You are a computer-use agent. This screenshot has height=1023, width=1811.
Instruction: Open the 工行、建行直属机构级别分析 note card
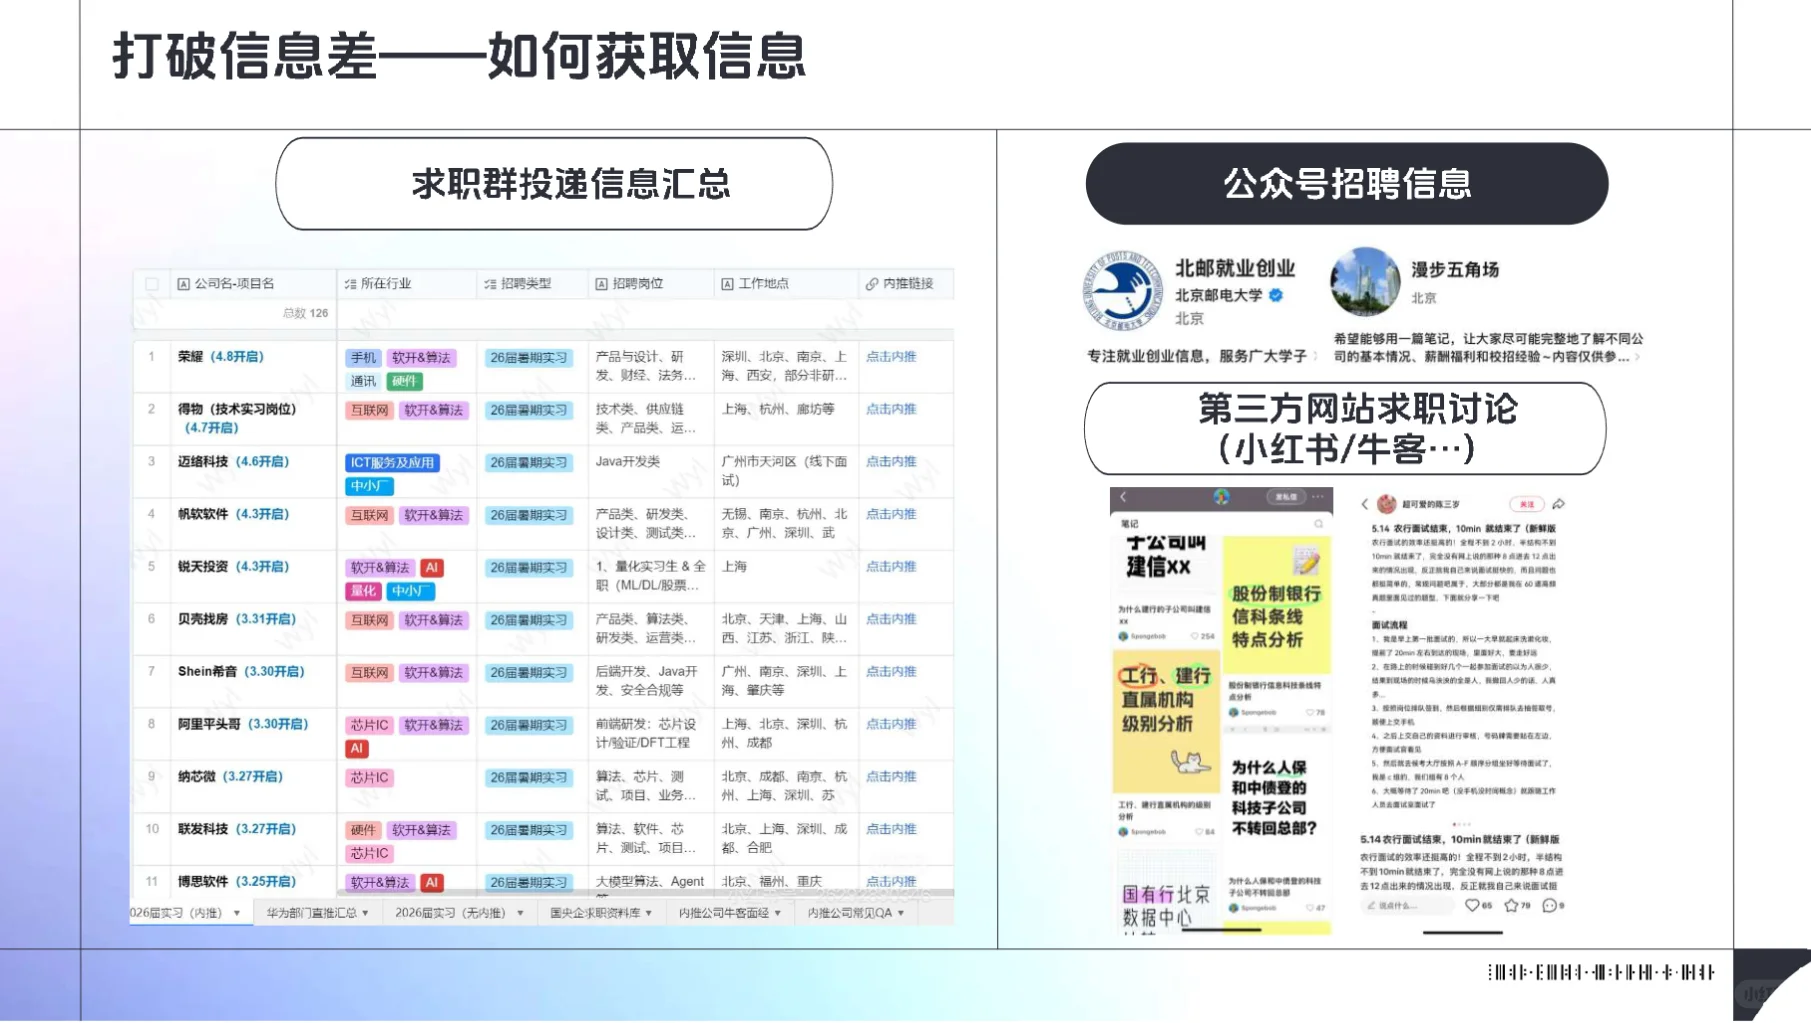(x=1166, y=746)
